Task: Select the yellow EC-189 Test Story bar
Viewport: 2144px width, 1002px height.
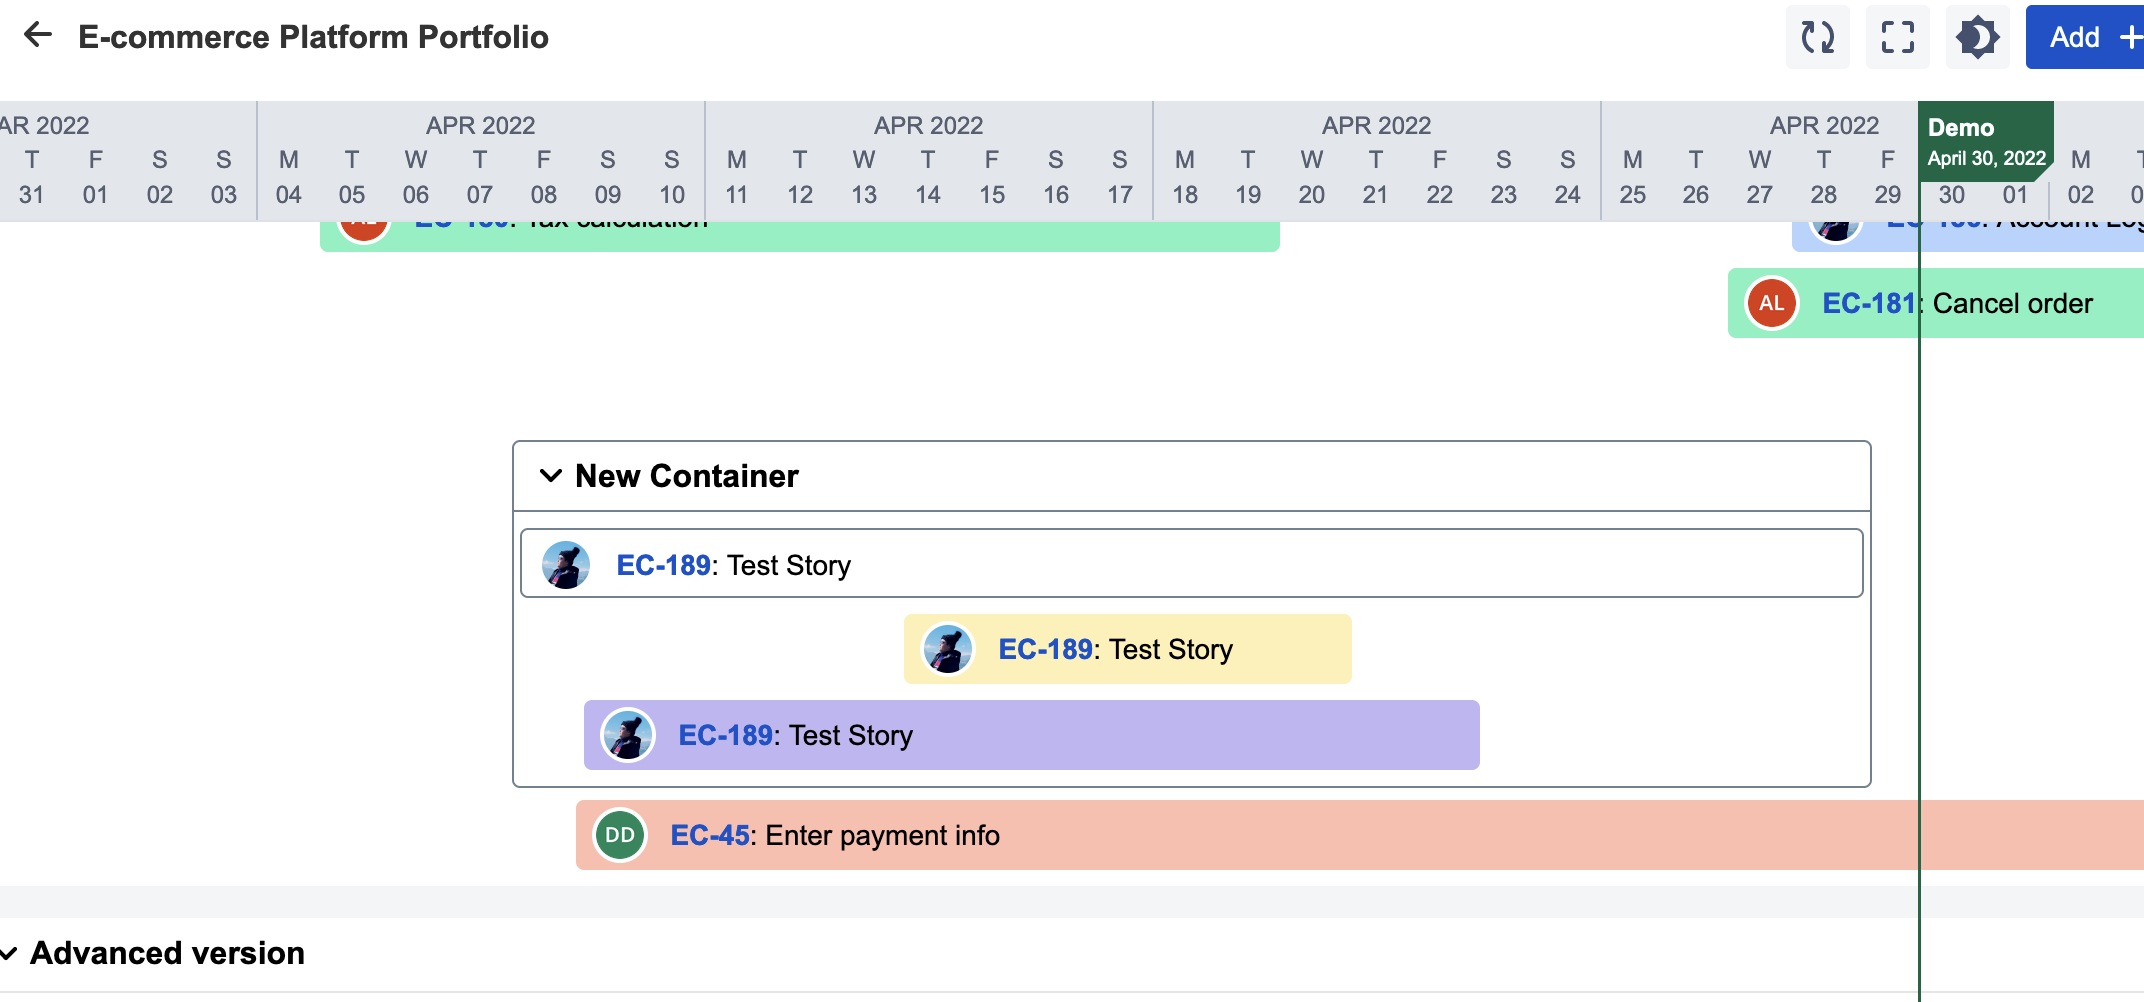Action: pyautogui.click(x=1290, y=649)
